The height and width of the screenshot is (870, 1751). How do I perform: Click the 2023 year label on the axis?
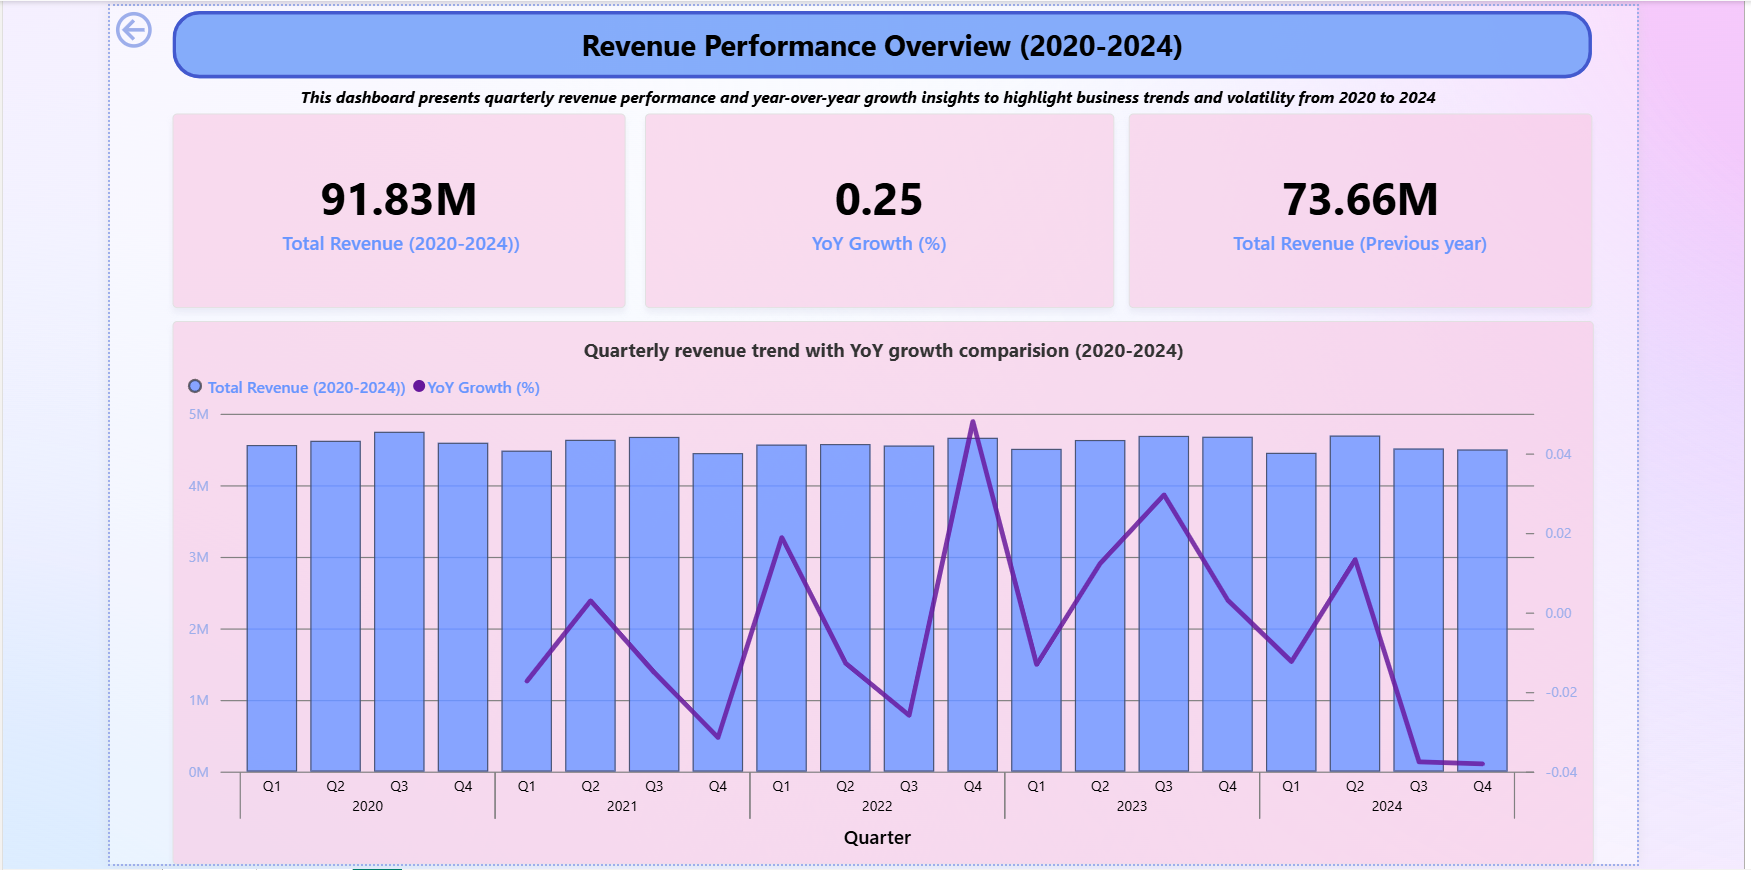pyautogui.click(x=1132, y=806)
